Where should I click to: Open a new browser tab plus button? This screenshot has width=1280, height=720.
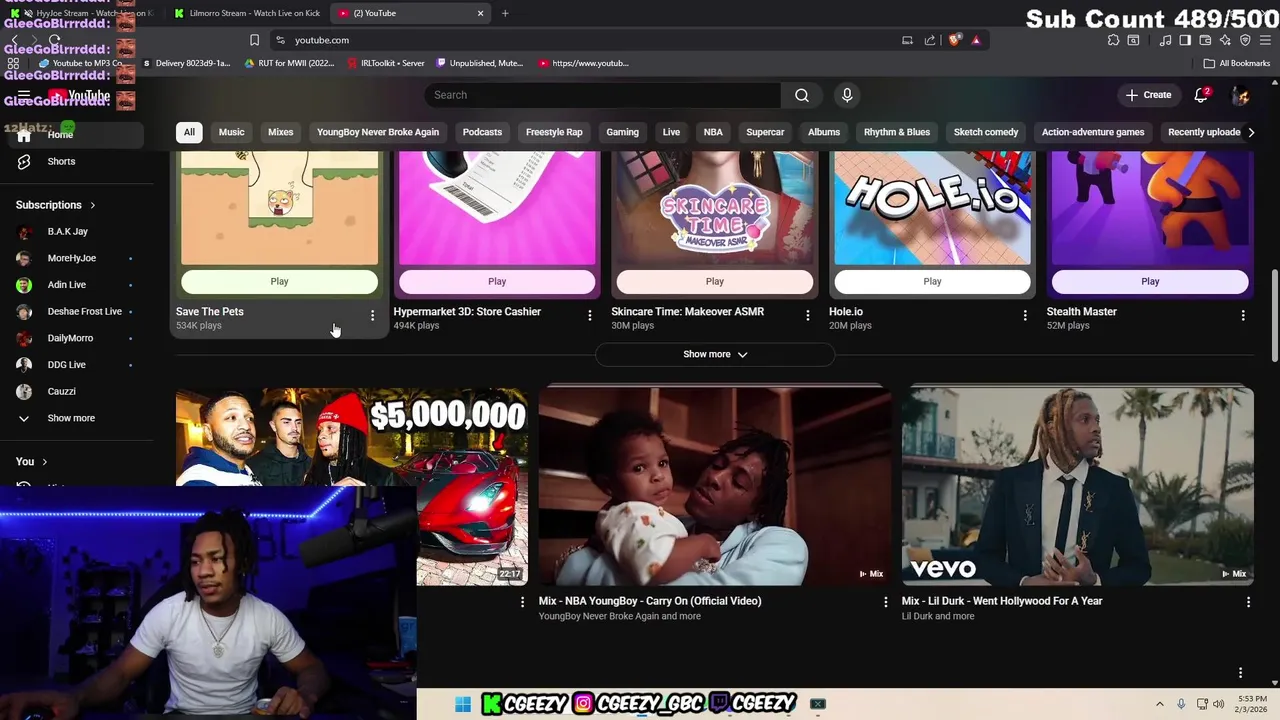click(x=505, y=13)
